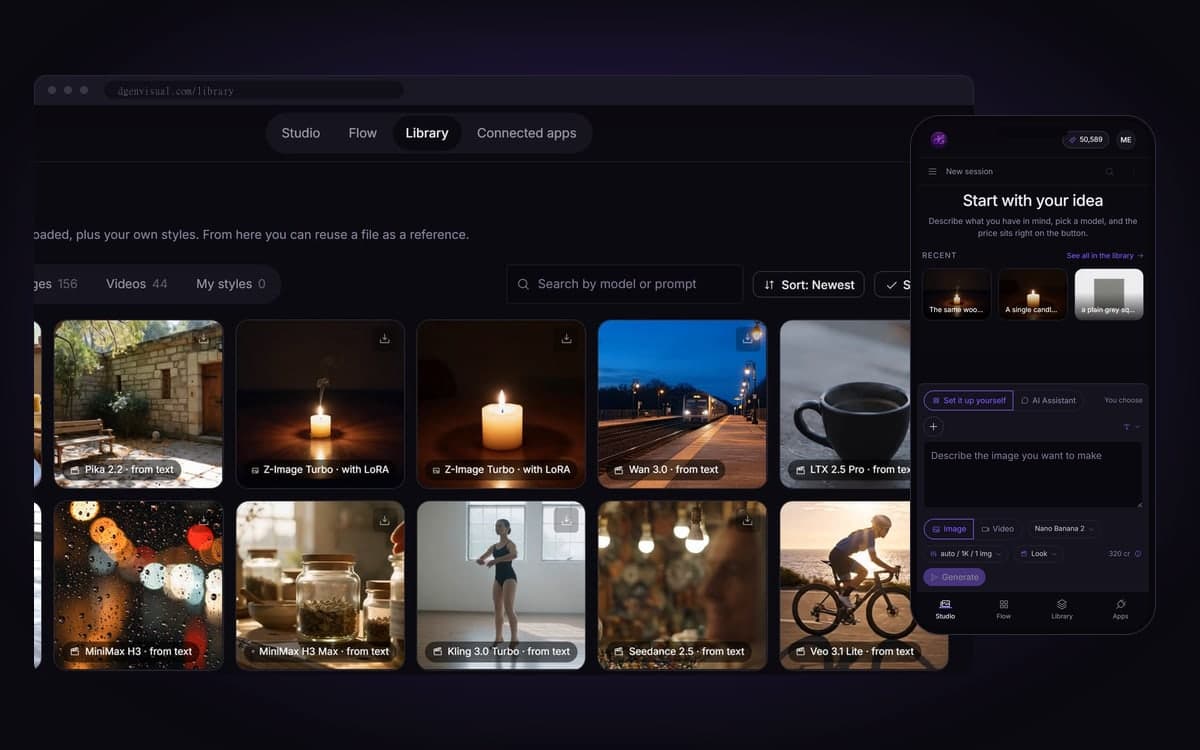Open the 50,589 credits badge

pyautogui.click(x=1085, y=140)
